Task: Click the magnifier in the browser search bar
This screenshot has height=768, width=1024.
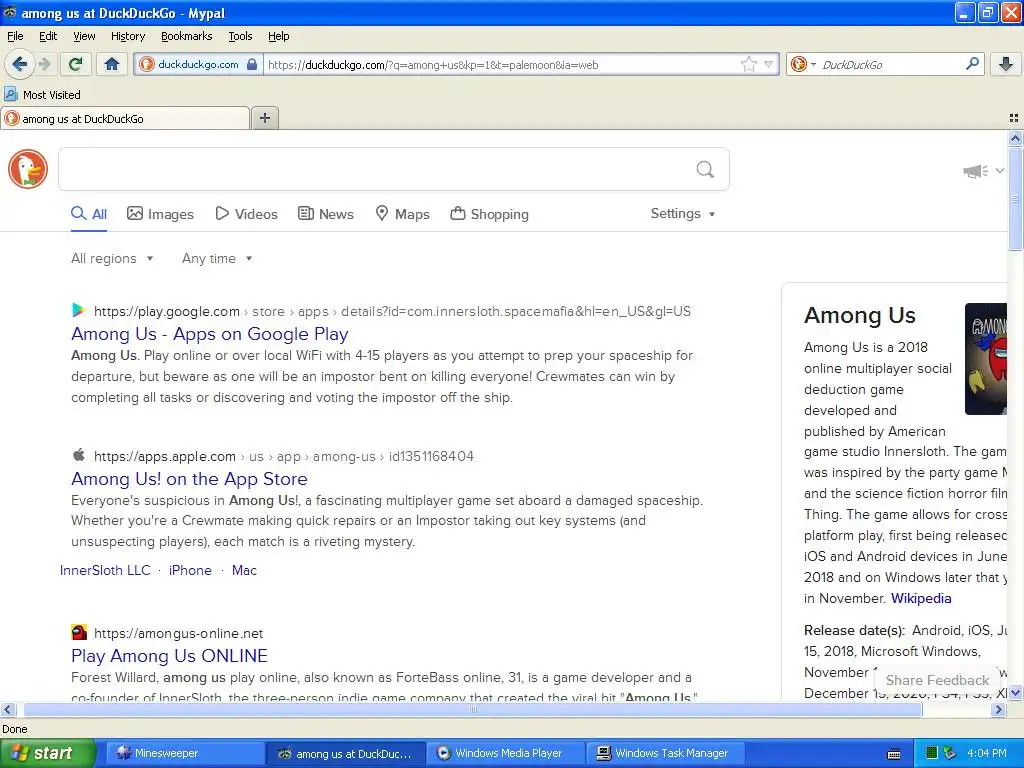Action: pyautogui.click(x=972, y=64)
